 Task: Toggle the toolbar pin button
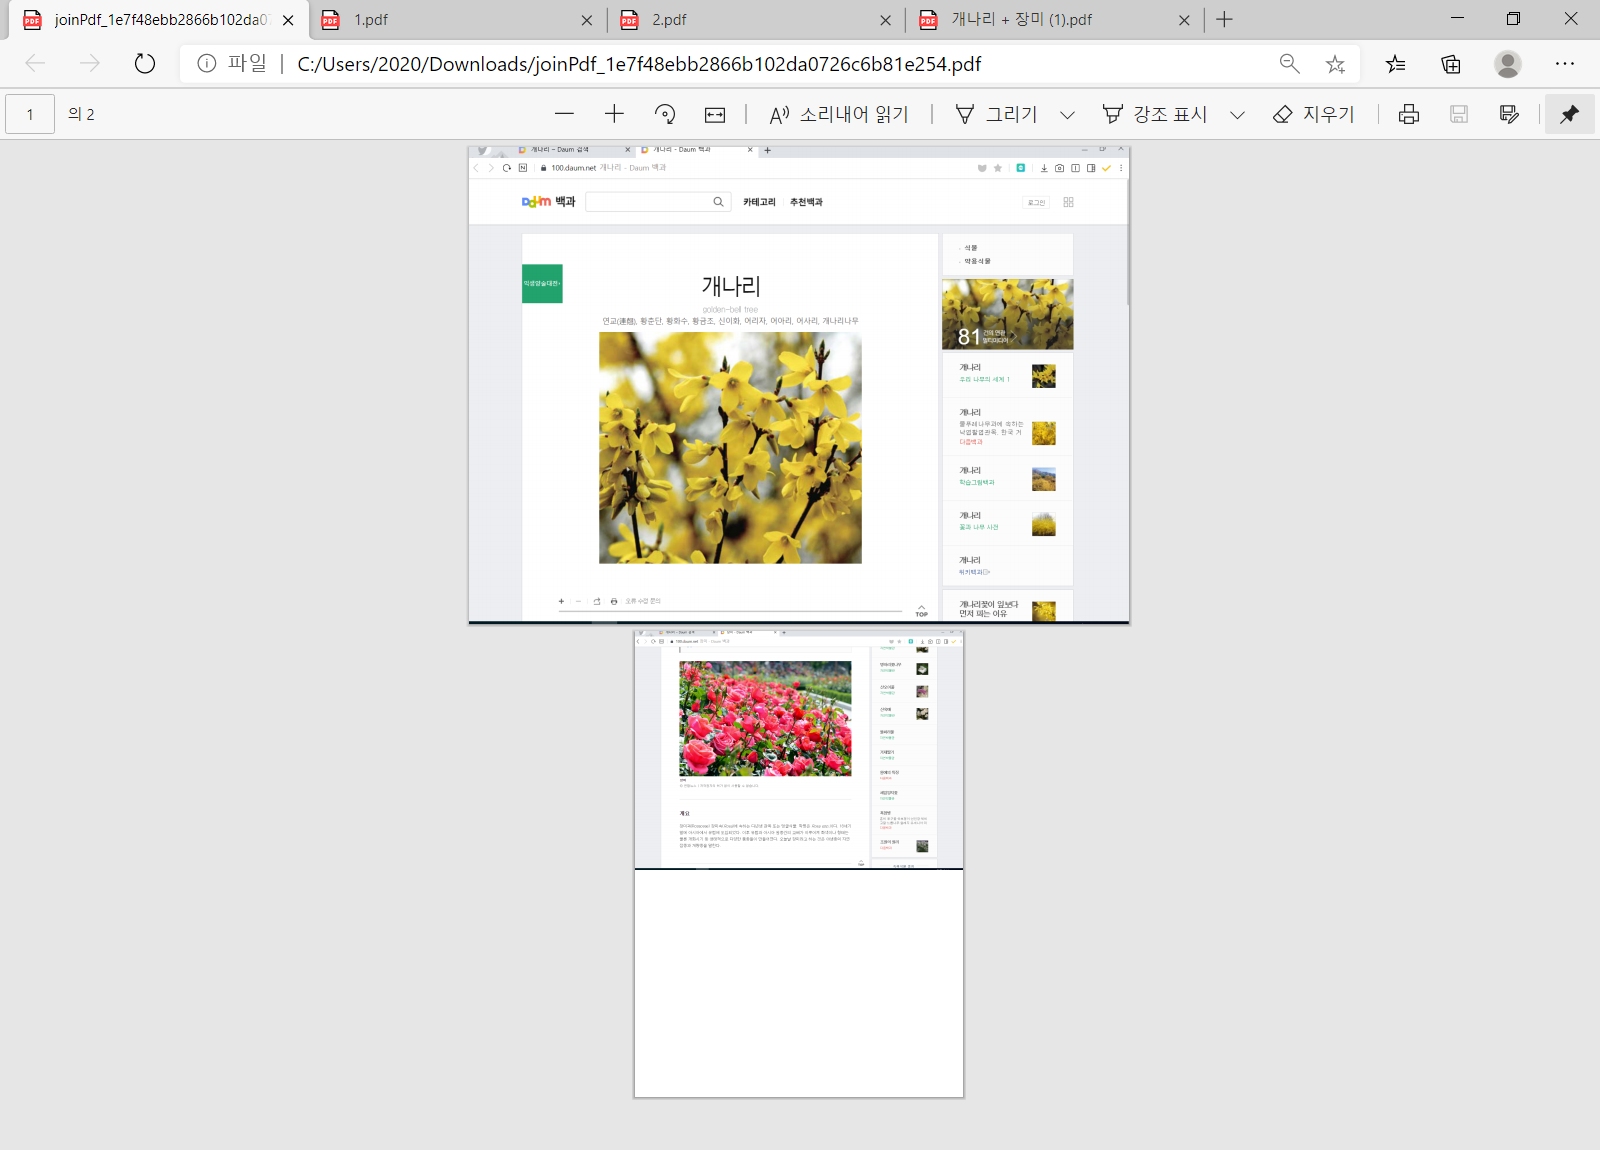pos(1570,115)
